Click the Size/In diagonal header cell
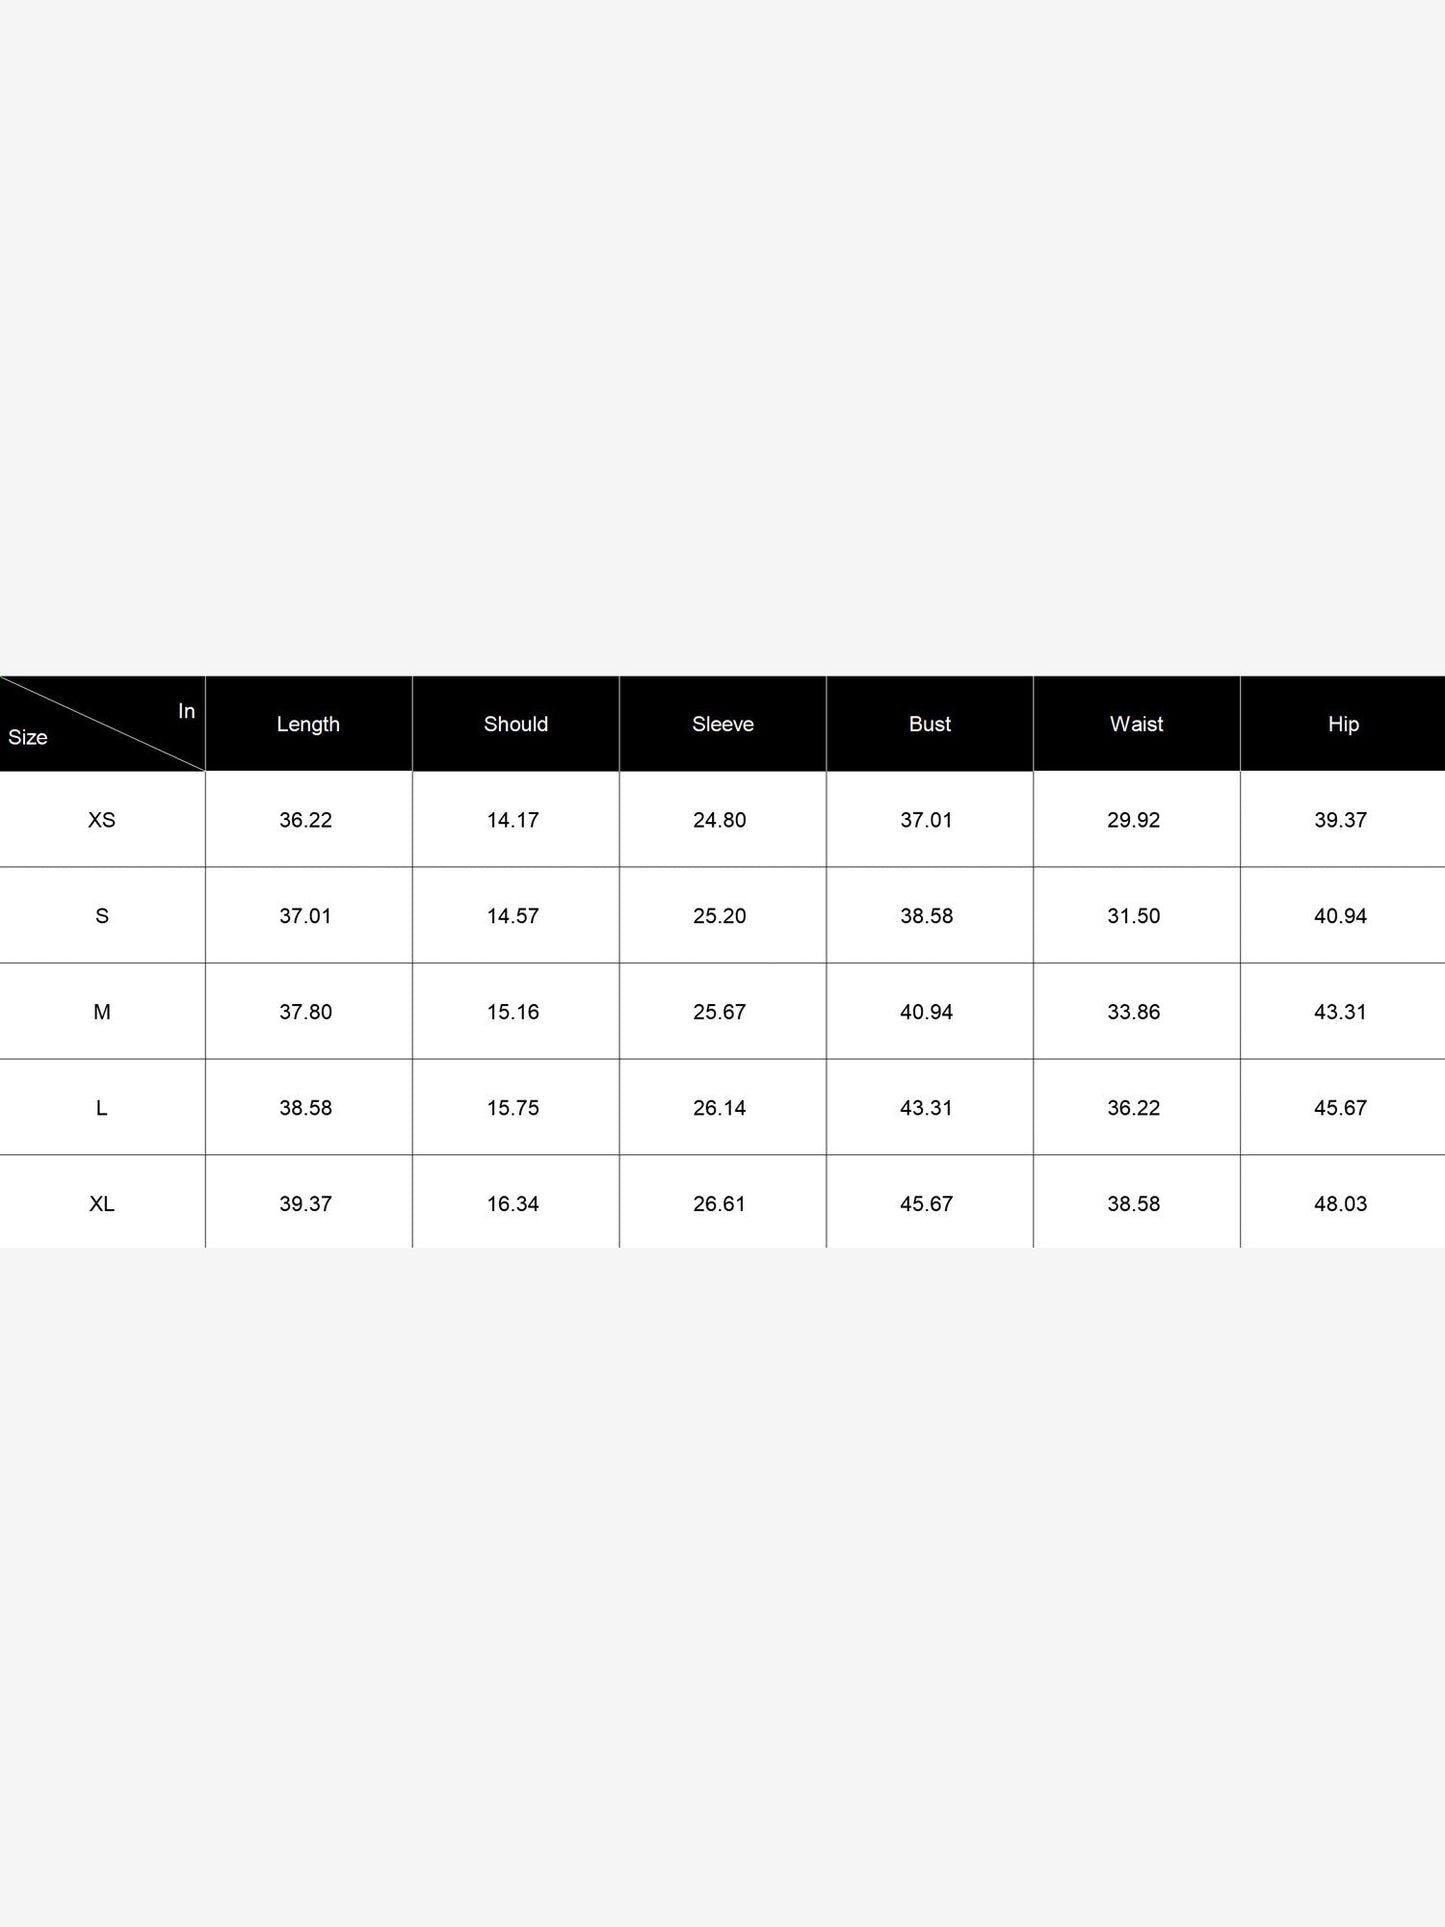 click(x=102, y=724)
